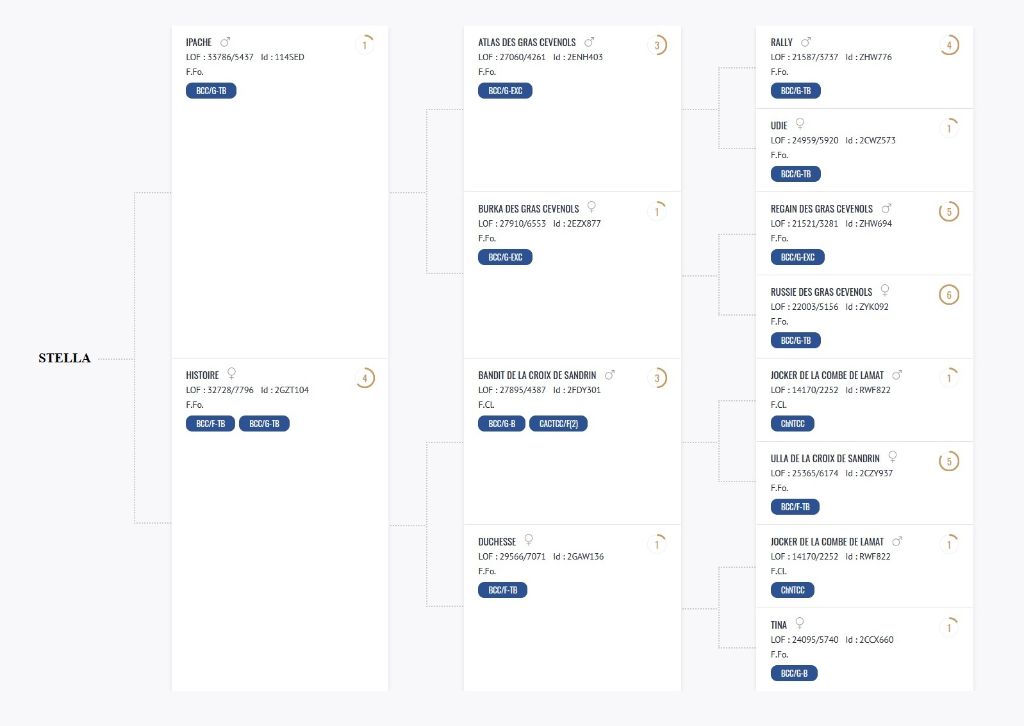The height and width of the screenshot is (726, 1024).
Task: Select the ChNTCC tag under first JOCKER card
Action: (x=792, y=424)
